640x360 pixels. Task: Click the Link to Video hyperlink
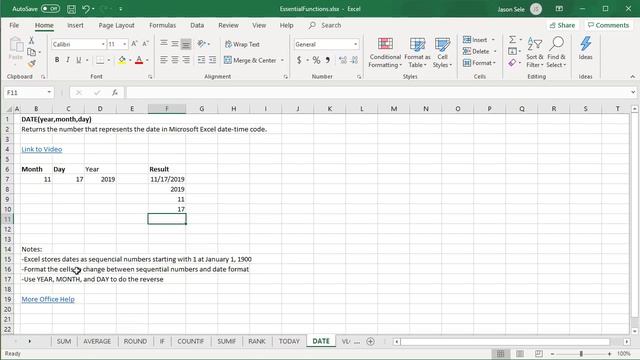coord(42,149)
